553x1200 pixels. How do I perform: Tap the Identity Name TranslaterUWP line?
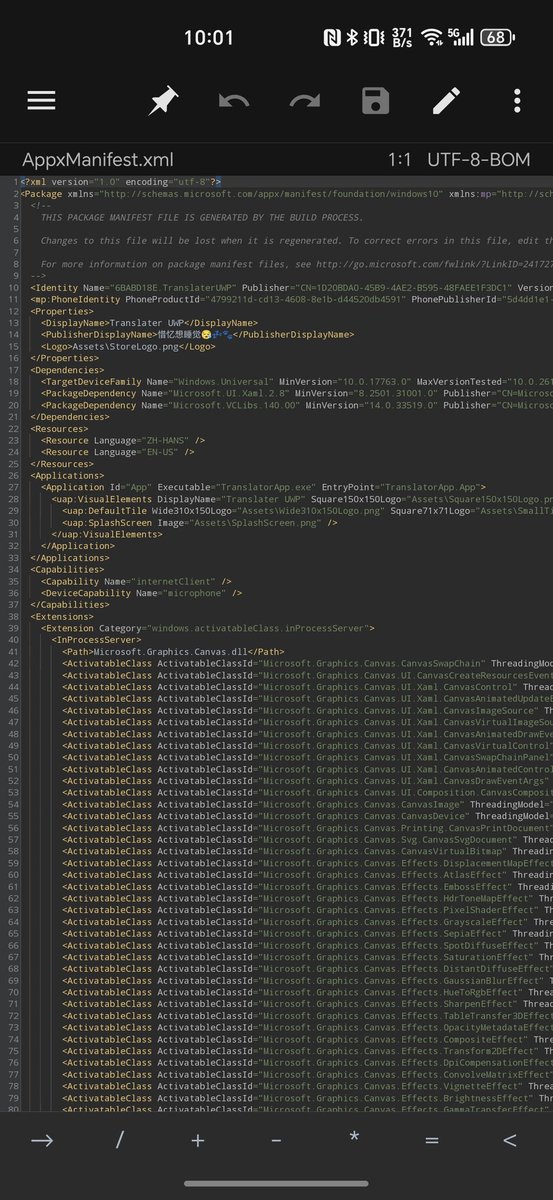291,287
